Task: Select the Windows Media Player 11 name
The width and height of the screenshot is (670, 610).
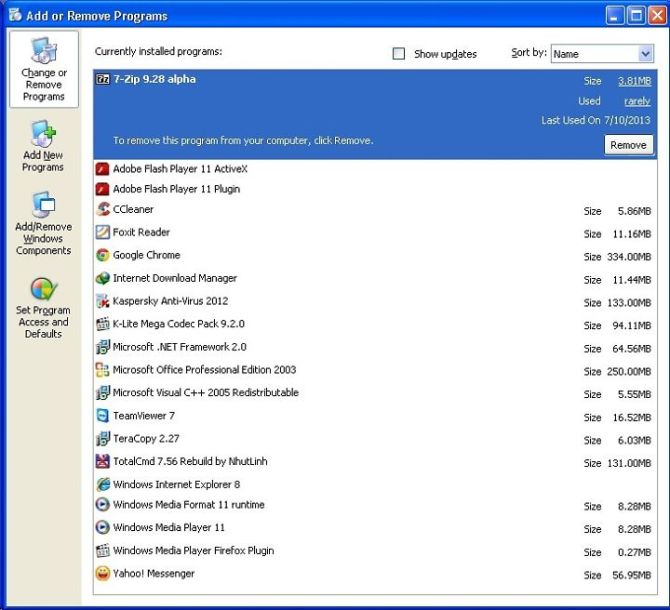Action: 168,528
